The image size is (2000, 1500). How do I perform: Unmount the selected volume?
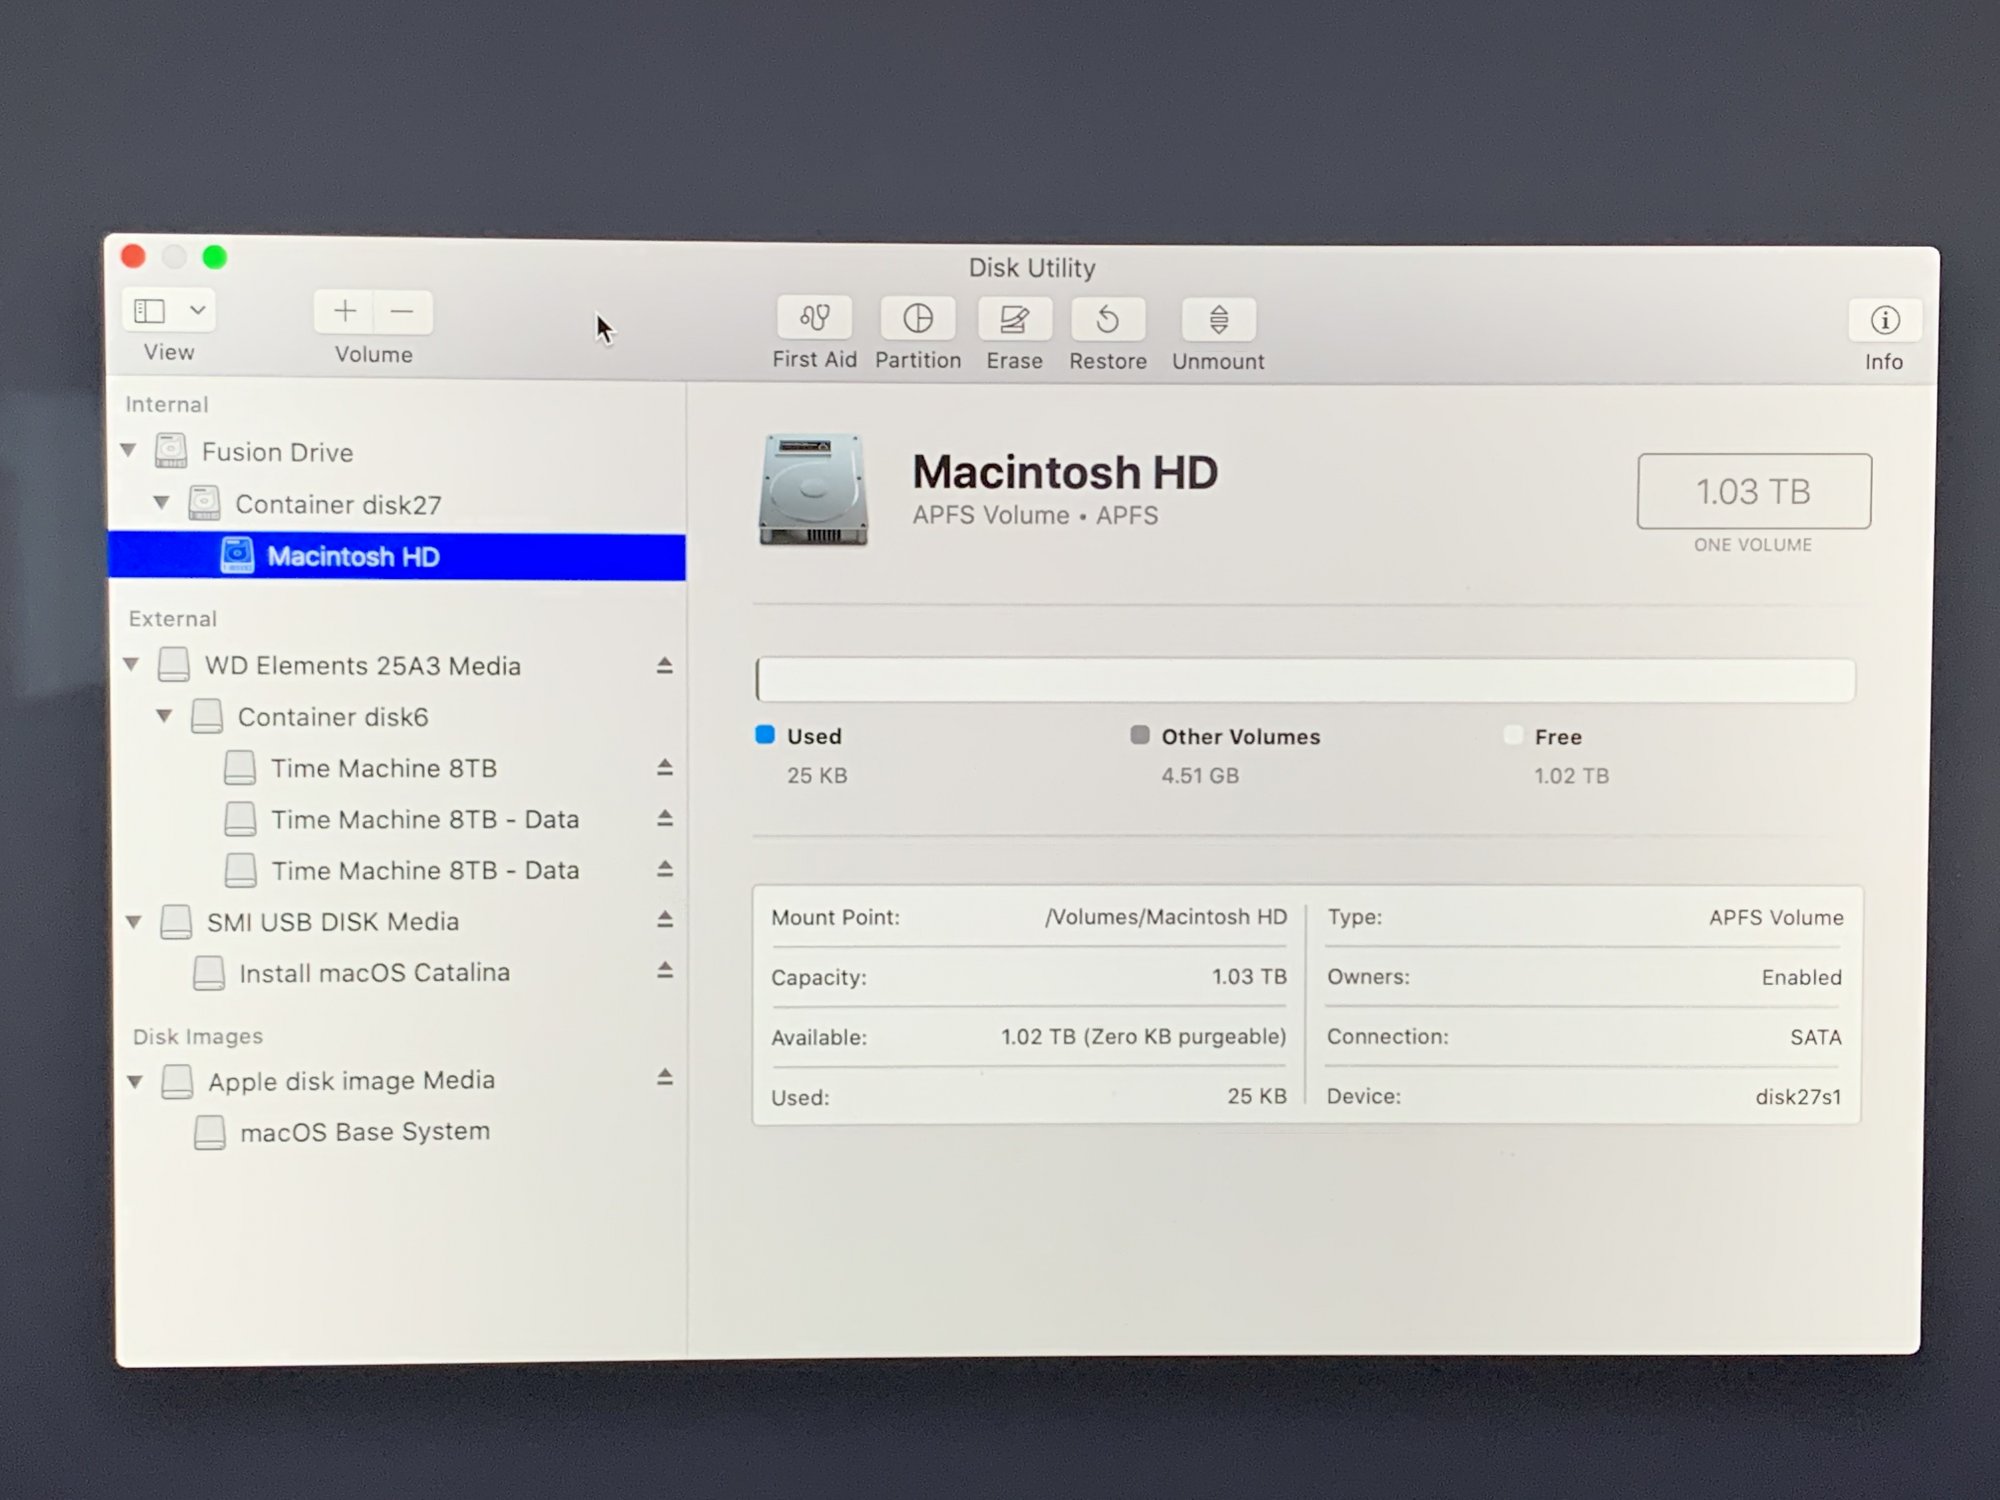tap(1218, 320)
